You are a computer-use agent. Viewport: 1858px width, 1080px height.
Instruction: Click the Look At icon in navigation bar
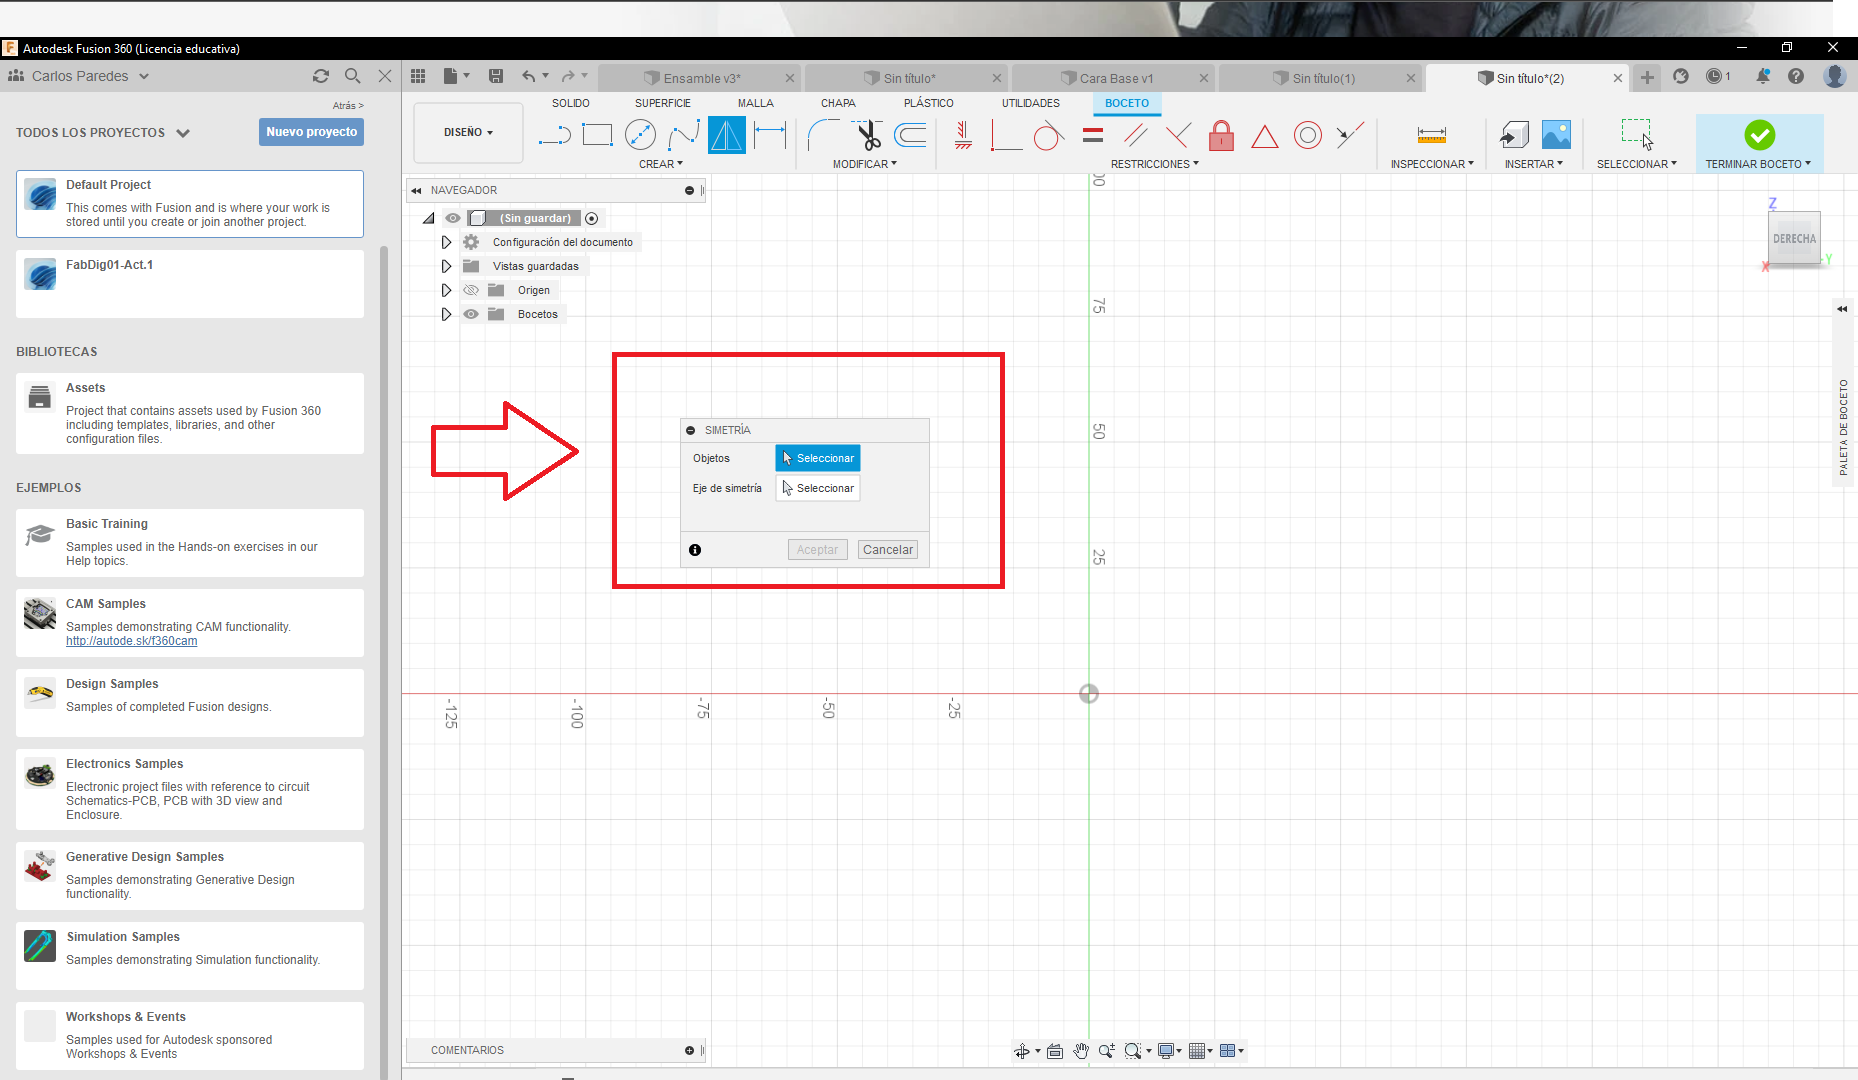point(1055,1051)
